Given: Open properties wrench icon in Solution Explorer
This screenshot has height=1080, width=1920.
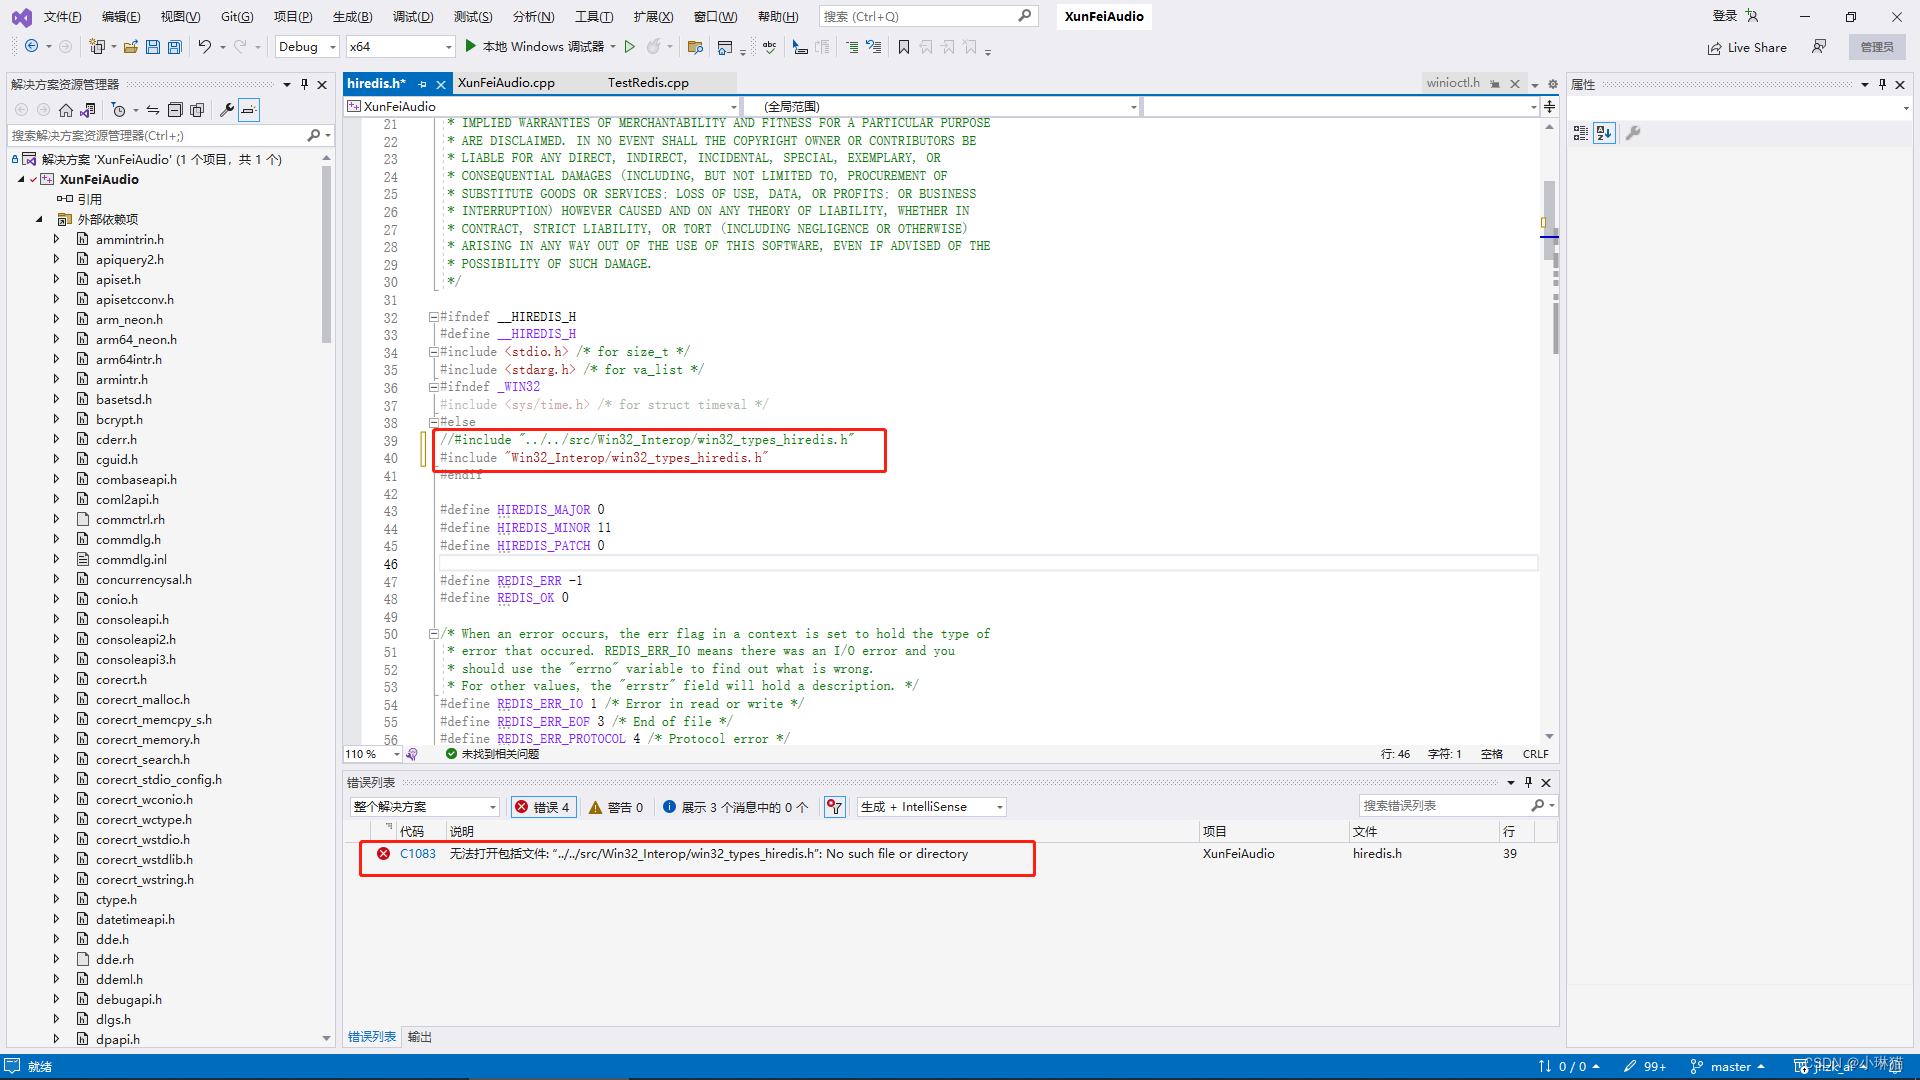Looking at the screenshot, I should pos(227,110).
